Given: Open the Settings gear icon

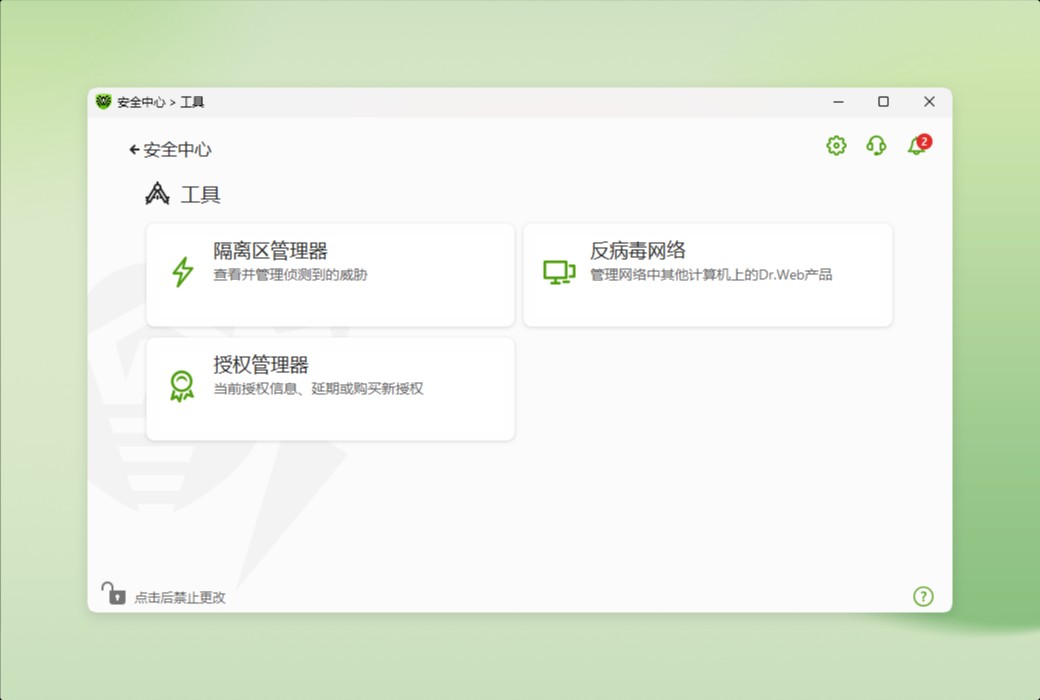Looking at the screenshot, I should 835,146.
